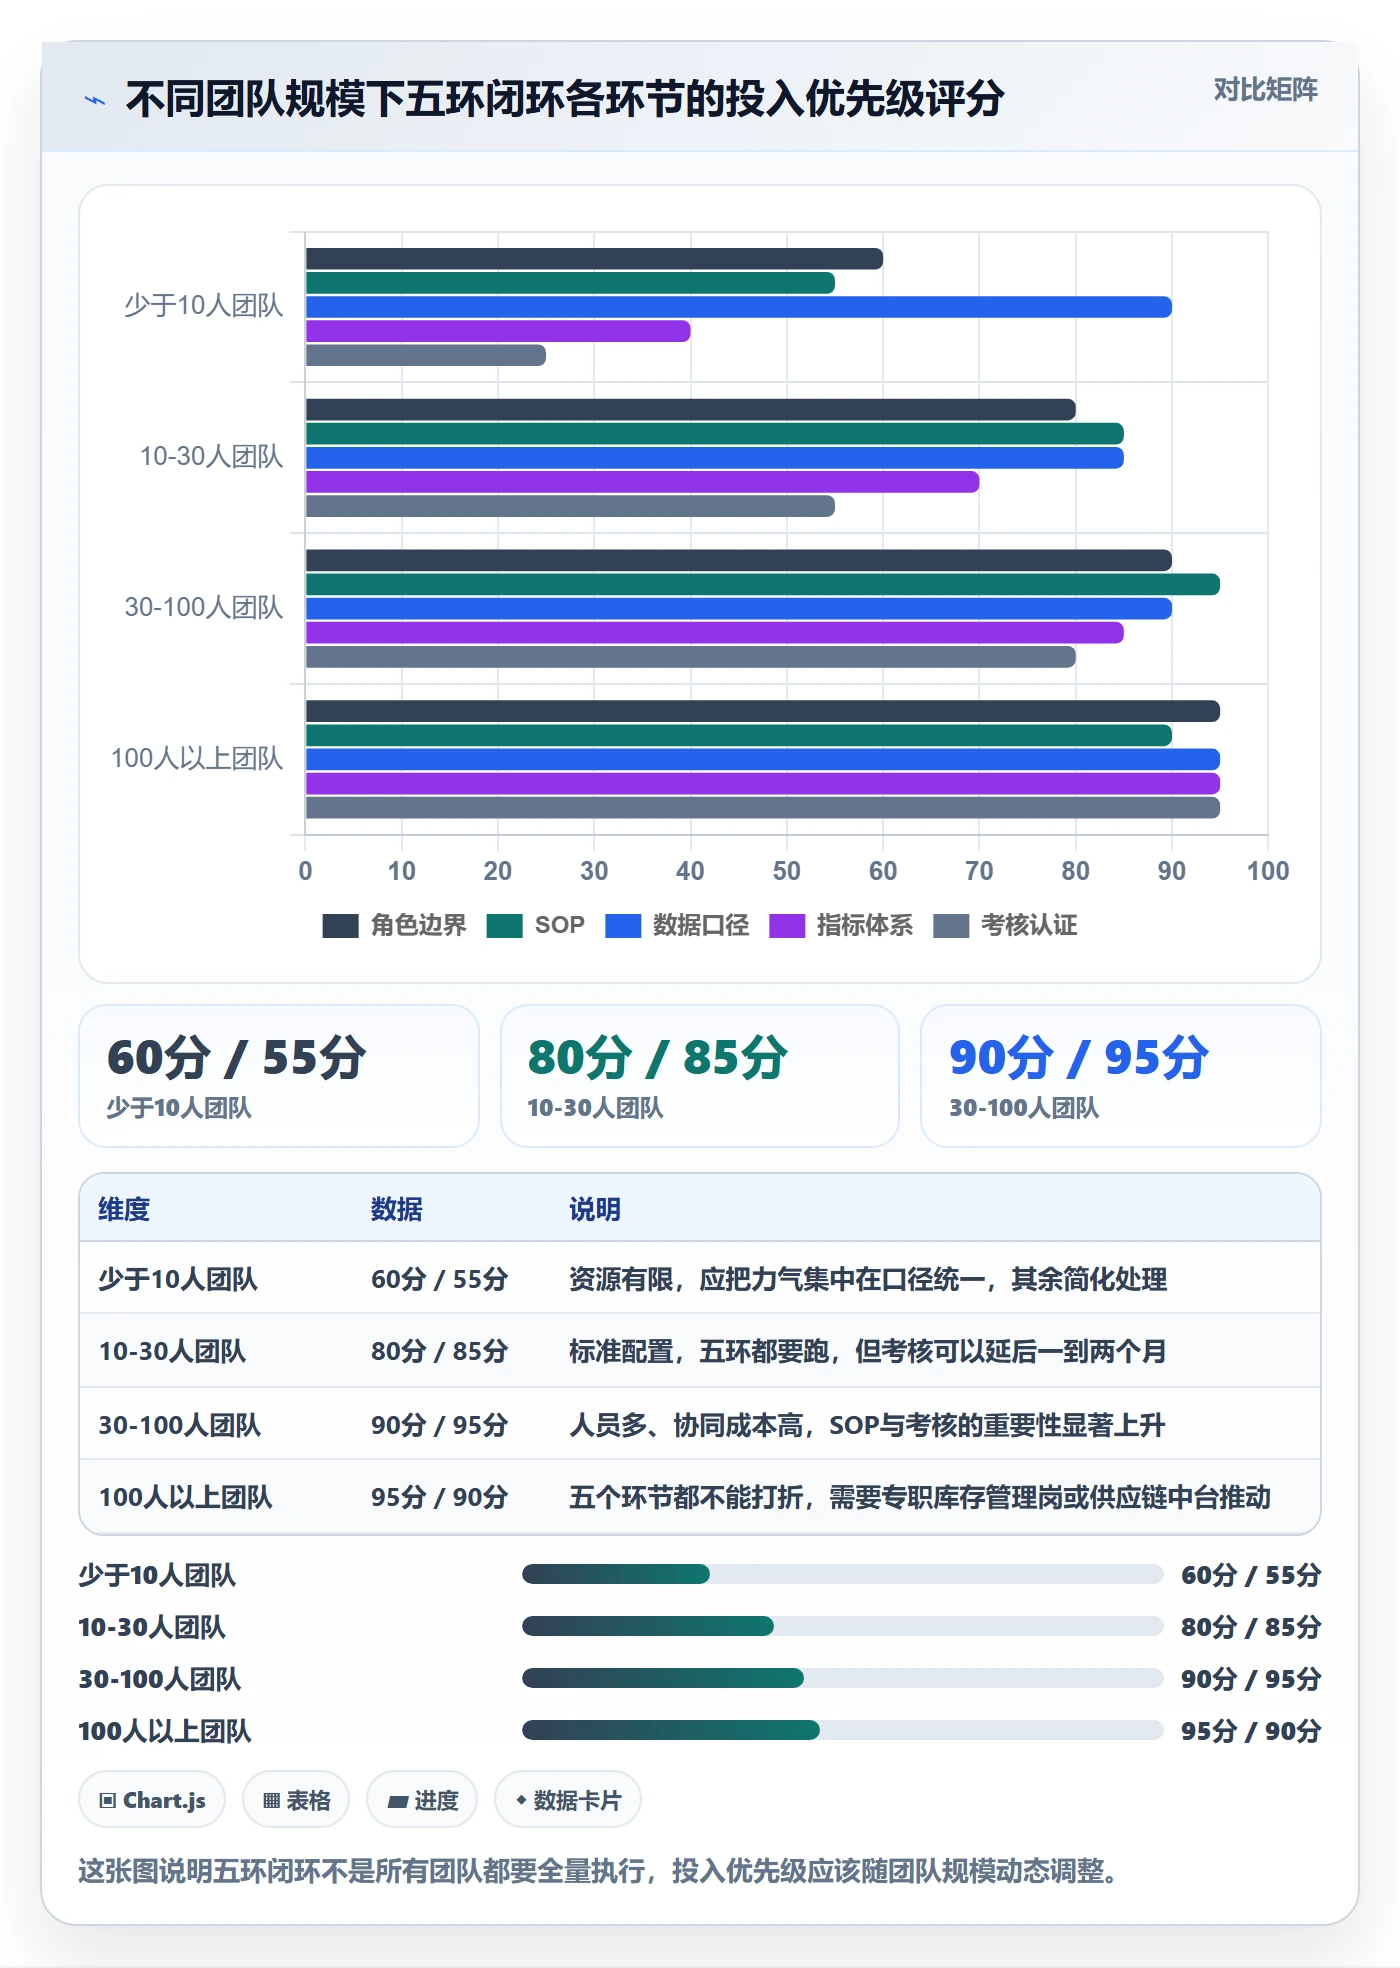Click the chart y-axis label 100人以上团队
The image size is (1400, 1968).
click(x=197, y=758)
